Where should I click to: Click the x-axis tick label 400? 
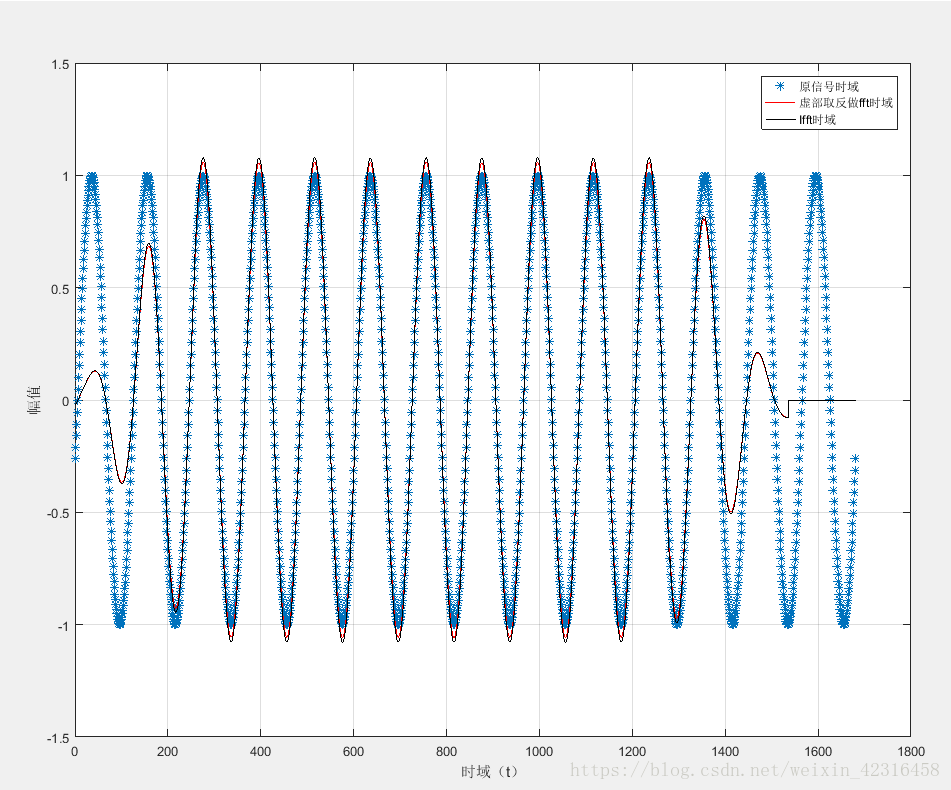pyautogui.click(x=260, y=752)
